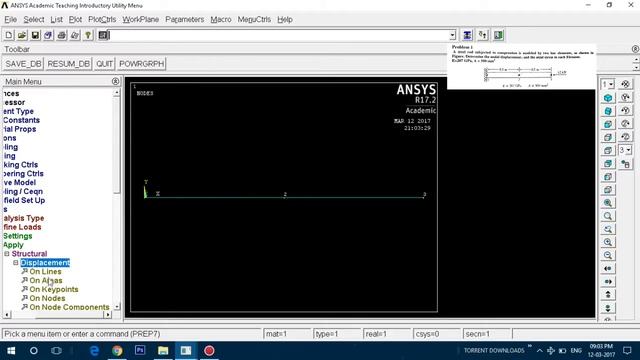Open Pan-Zoom-Rotate dialog from standard toolbar

[x=48, y=35]
